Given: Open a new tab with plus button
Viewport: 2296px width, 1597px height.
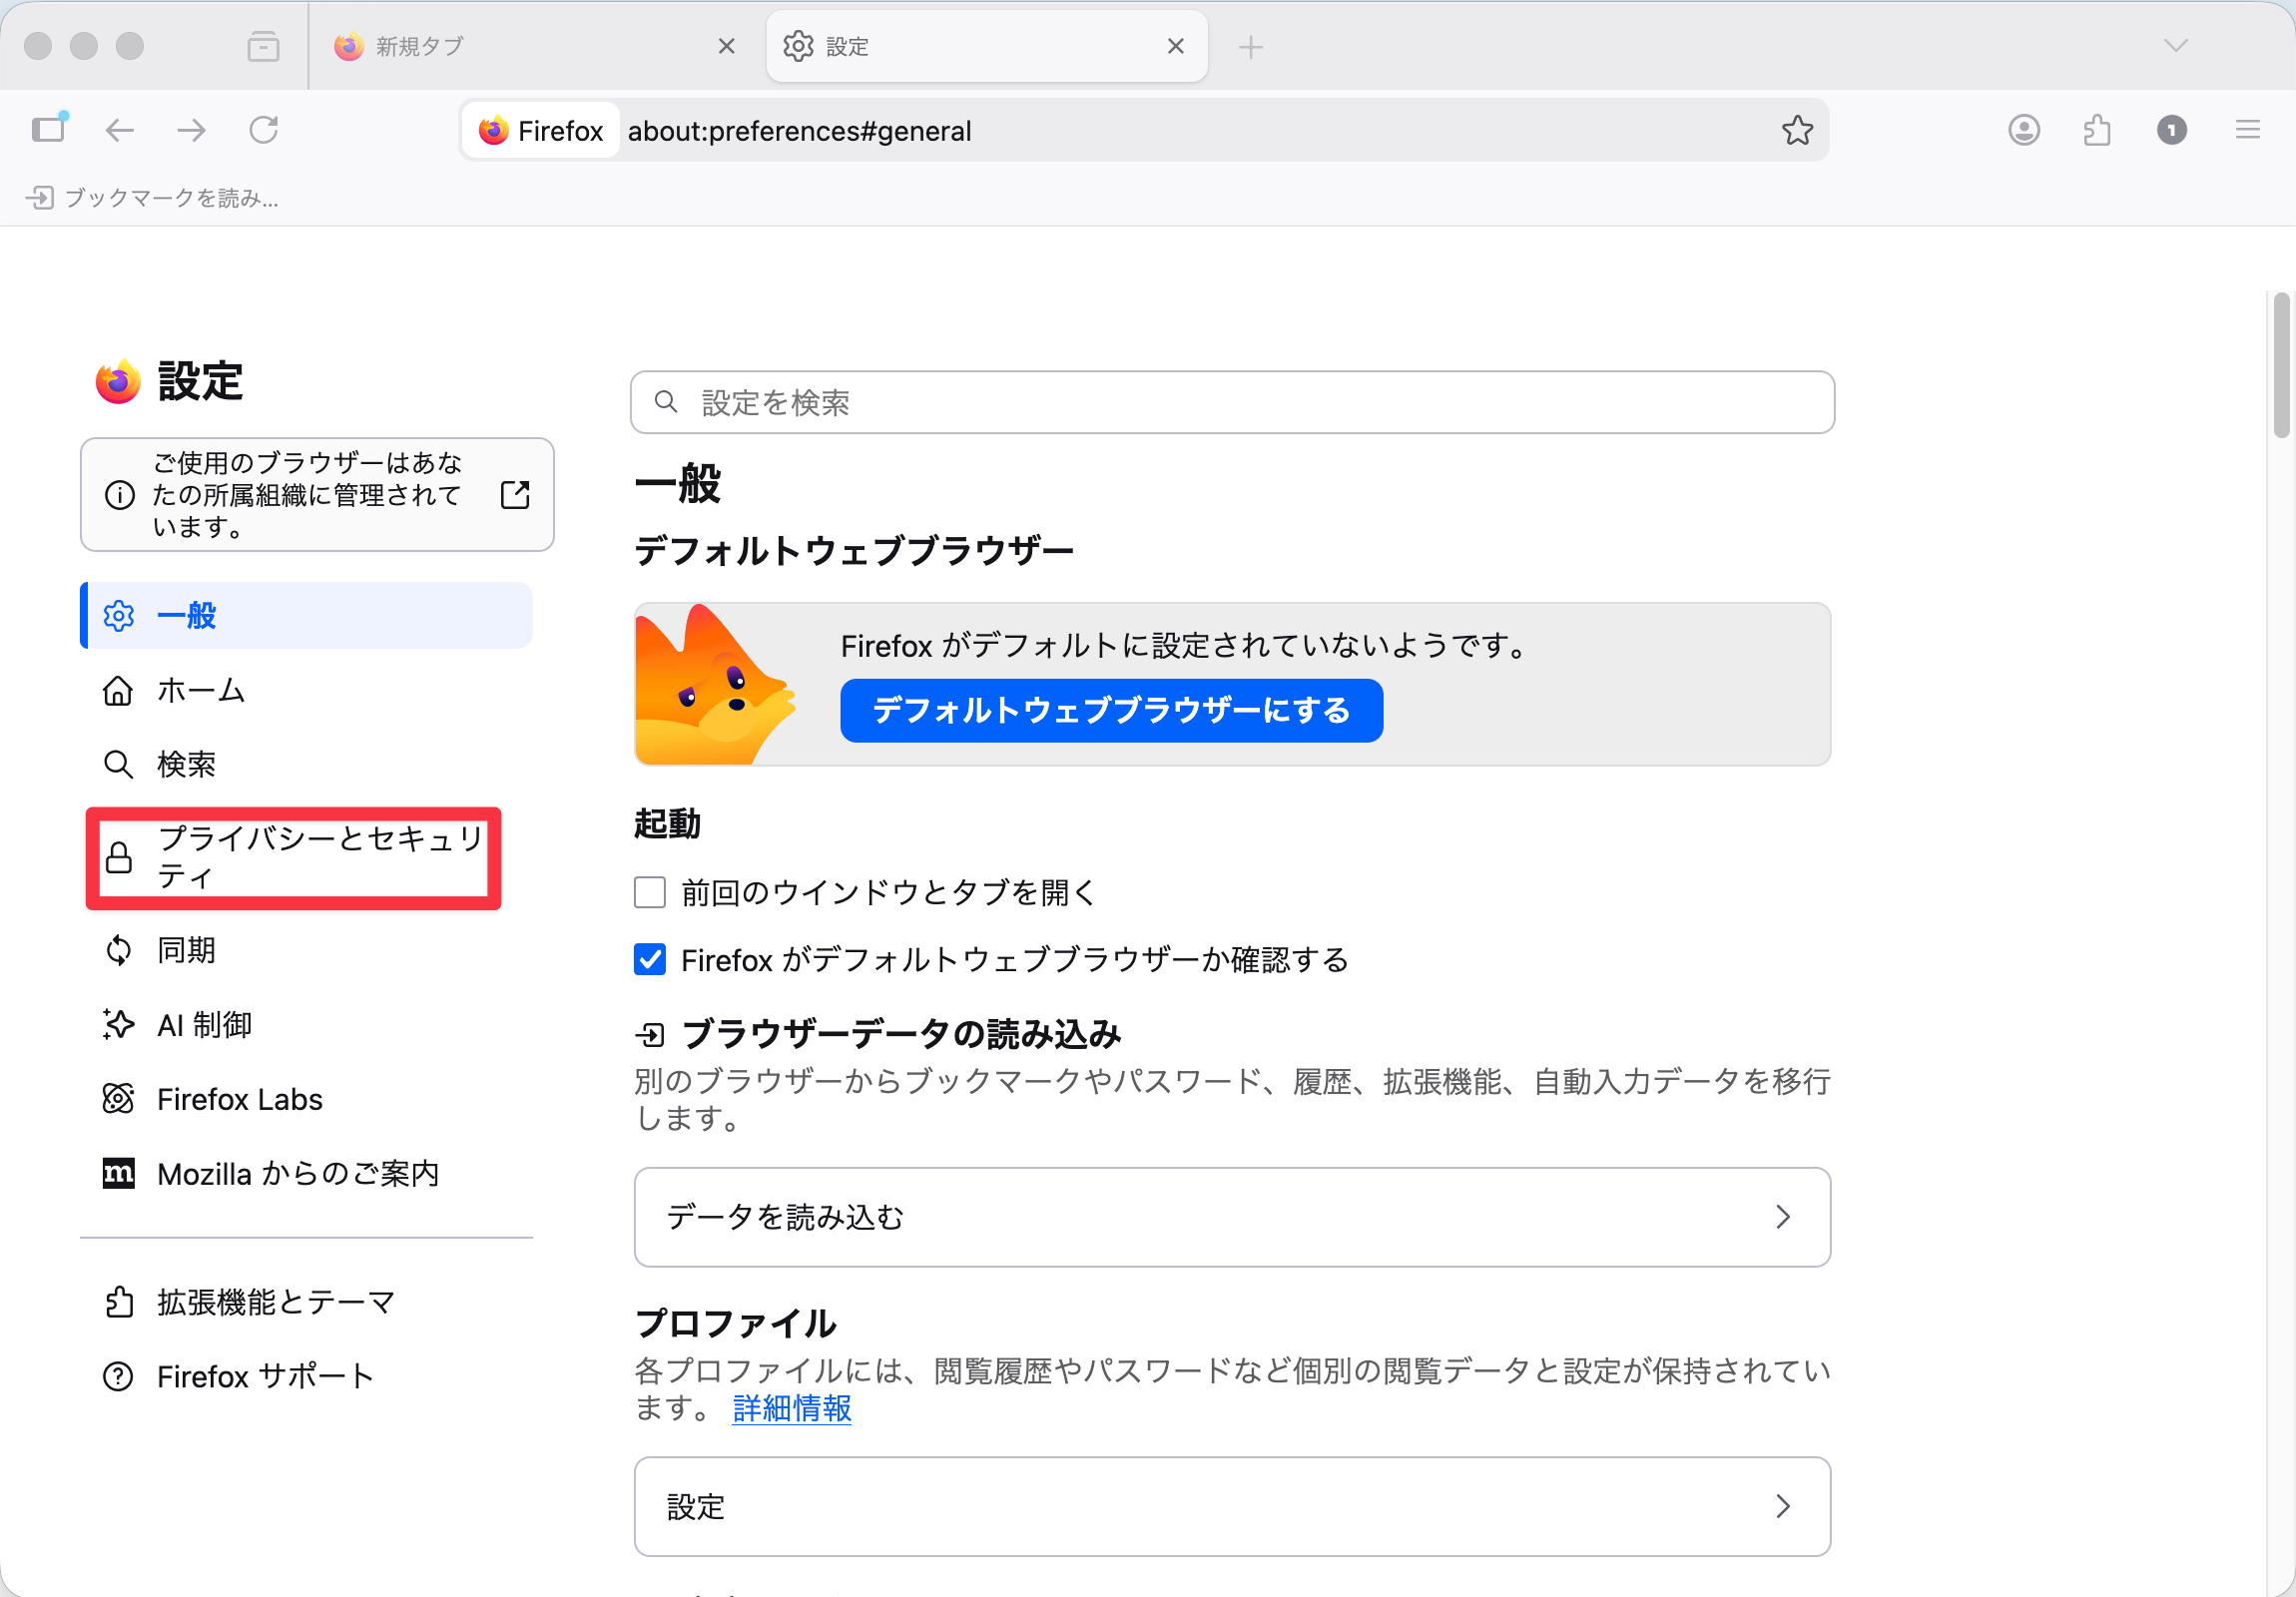Looking at the screenshot, I should [x=1250, y=46].
